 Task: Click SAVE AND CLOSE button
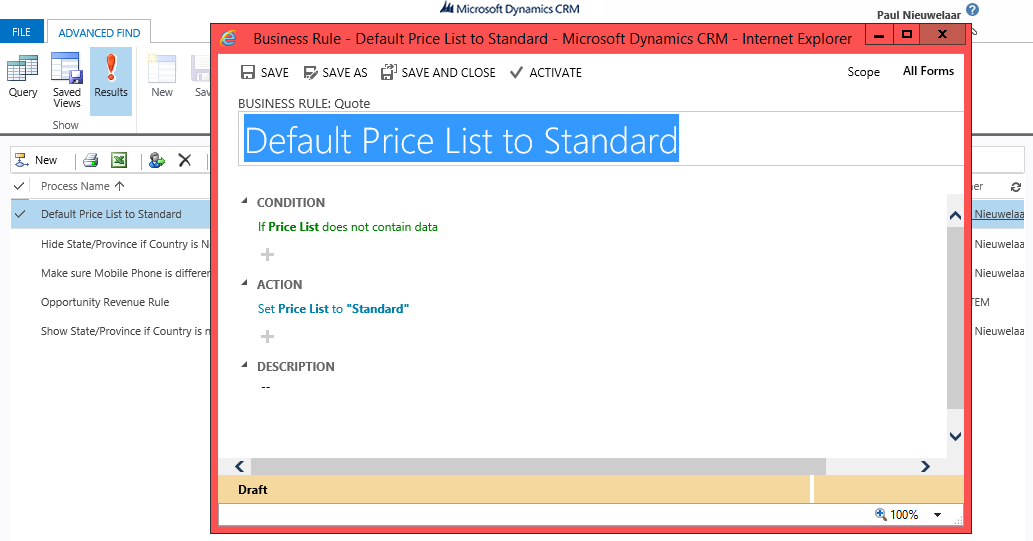[438, 72]
